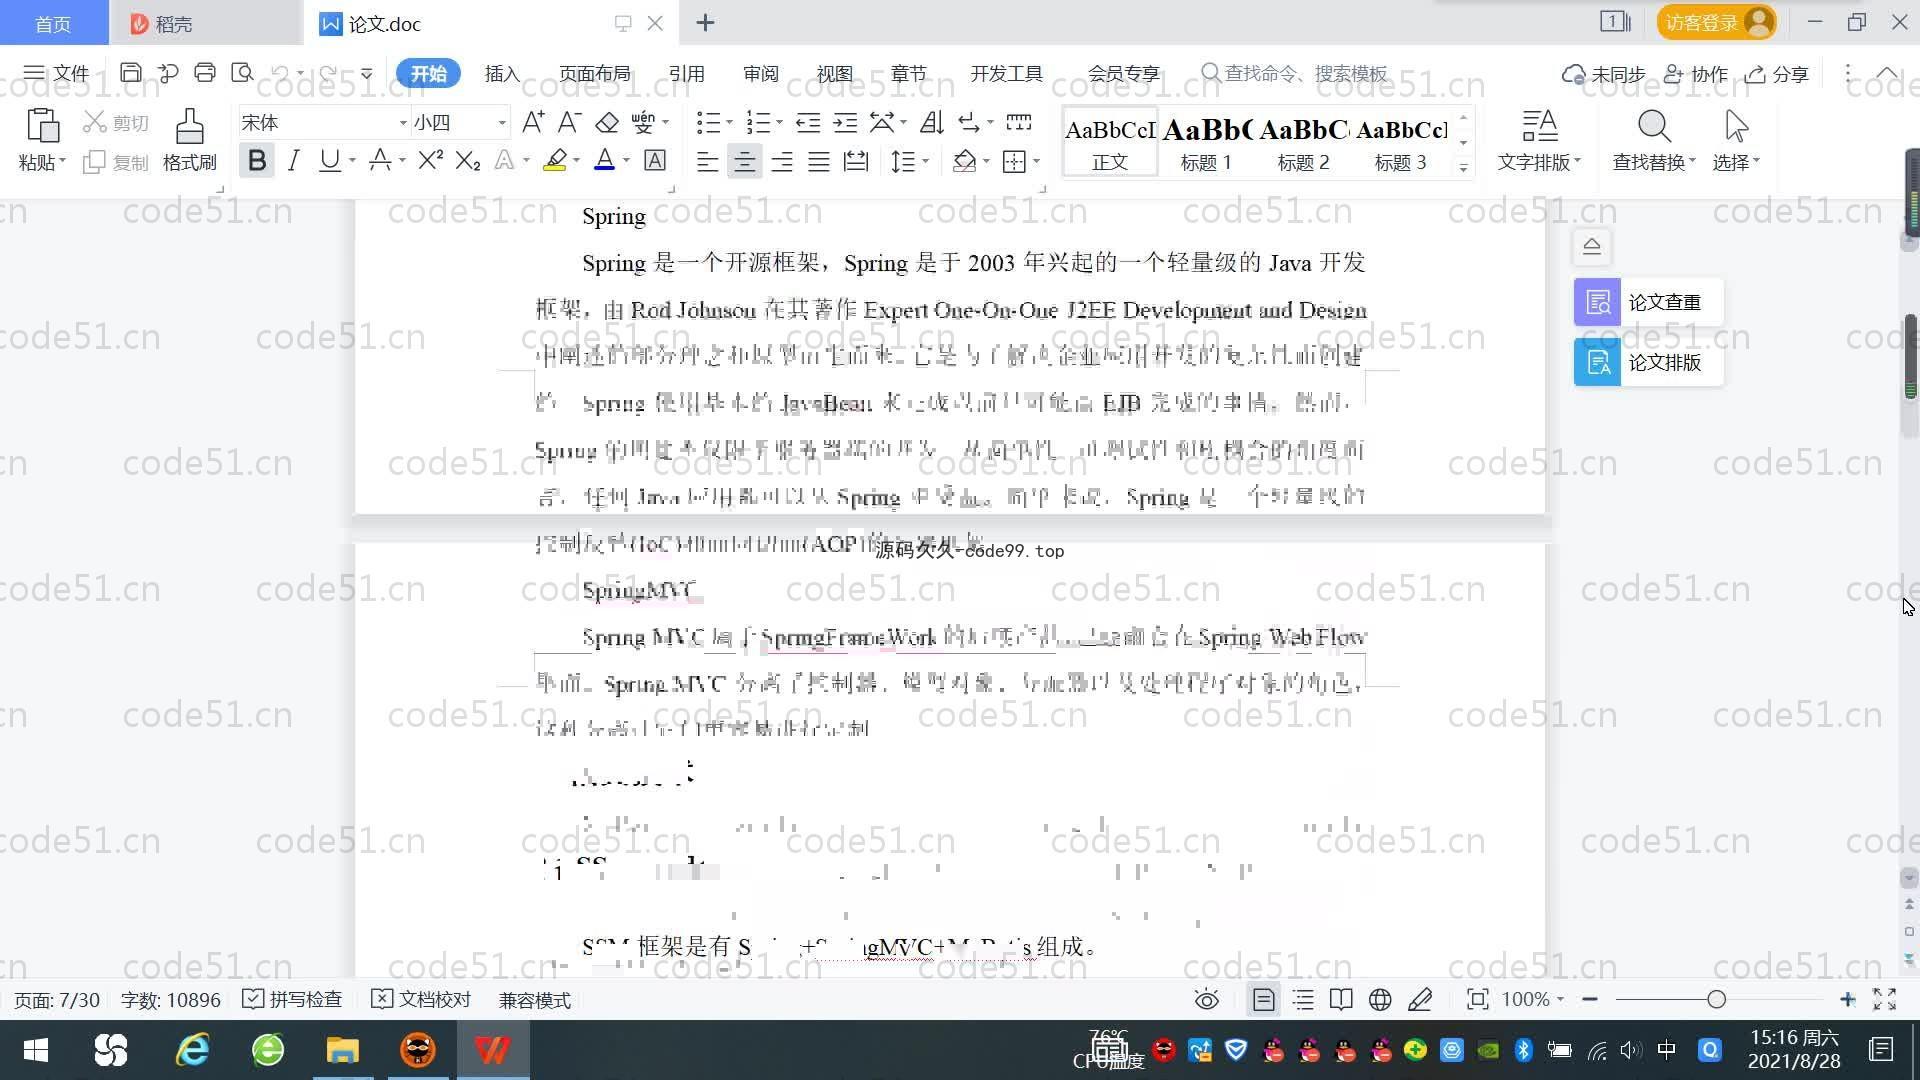Click the Copy (复制) icon
The image size is (1920, 1080).
[x=94, y=162]
